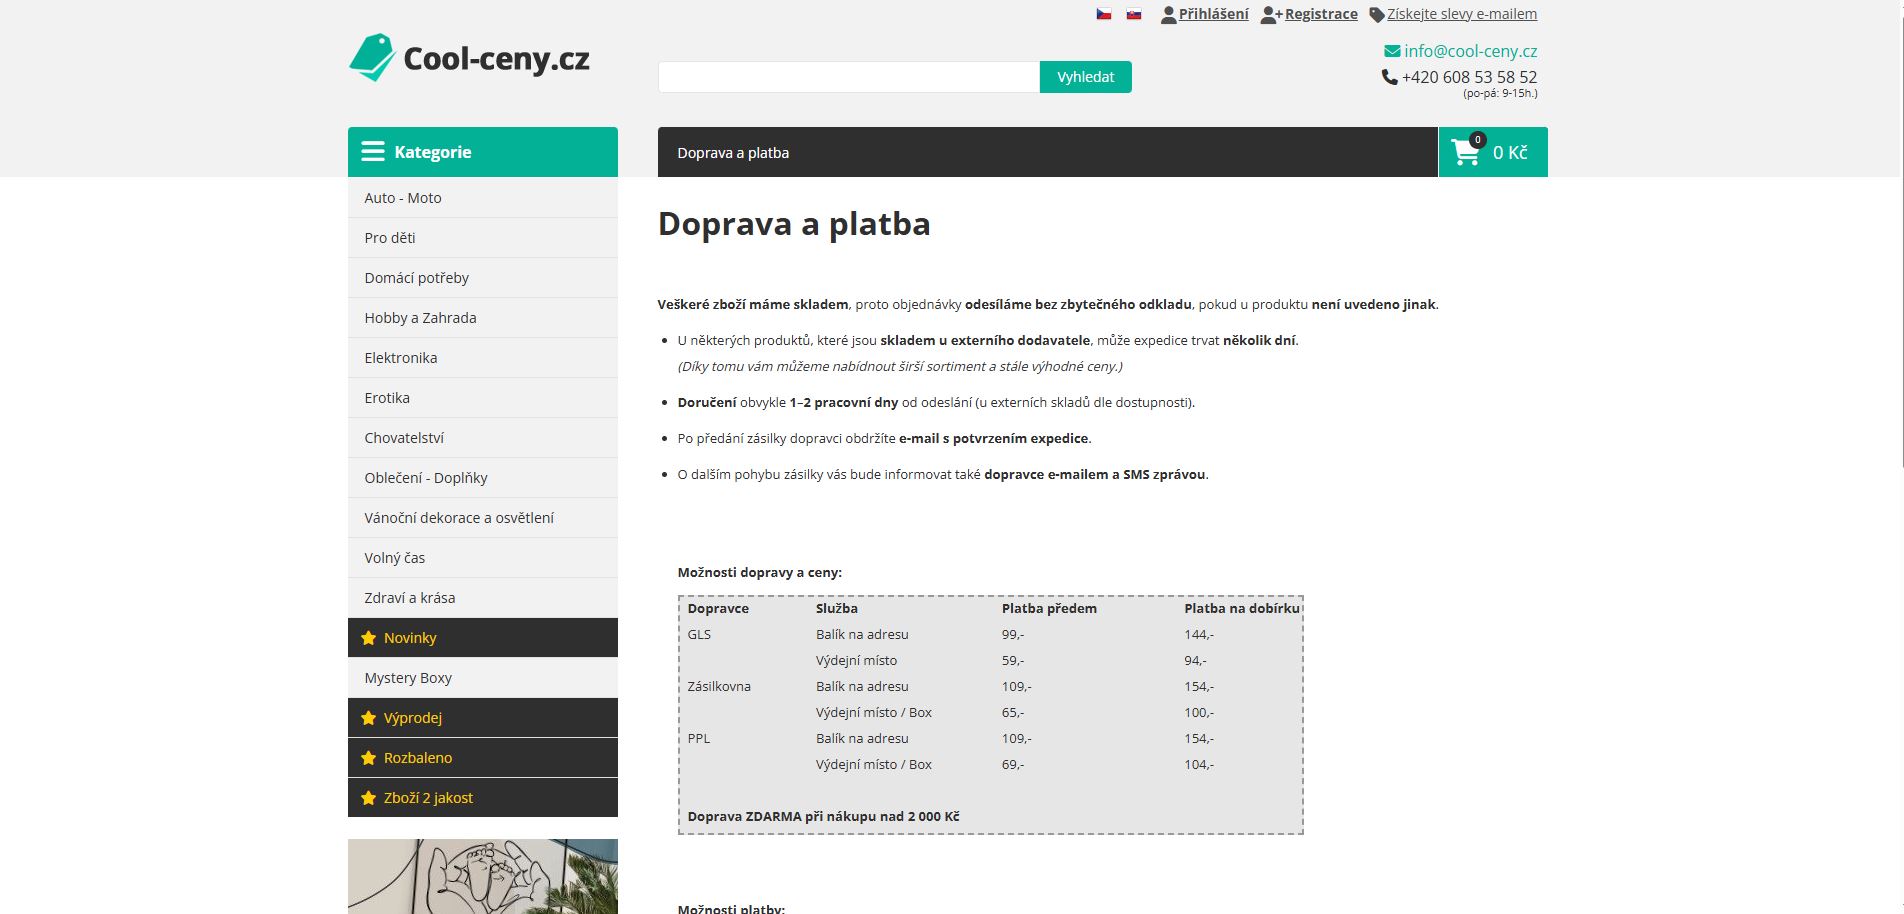Click the star icon next to Novinky

click(x=368, y=638)
